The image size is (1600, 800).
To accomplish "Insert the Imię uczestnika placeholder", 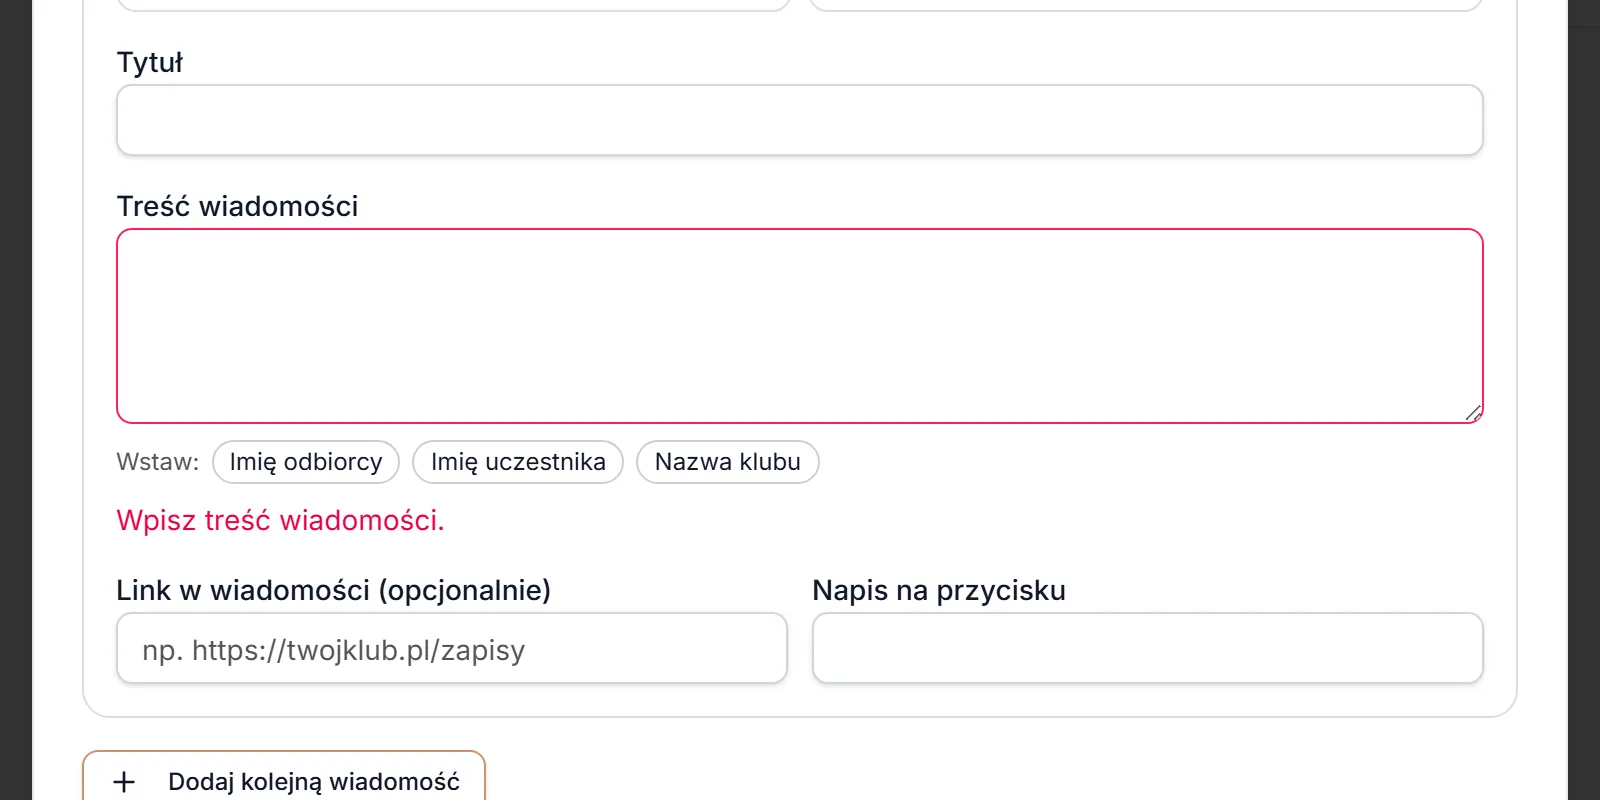I will pos(518,462).
